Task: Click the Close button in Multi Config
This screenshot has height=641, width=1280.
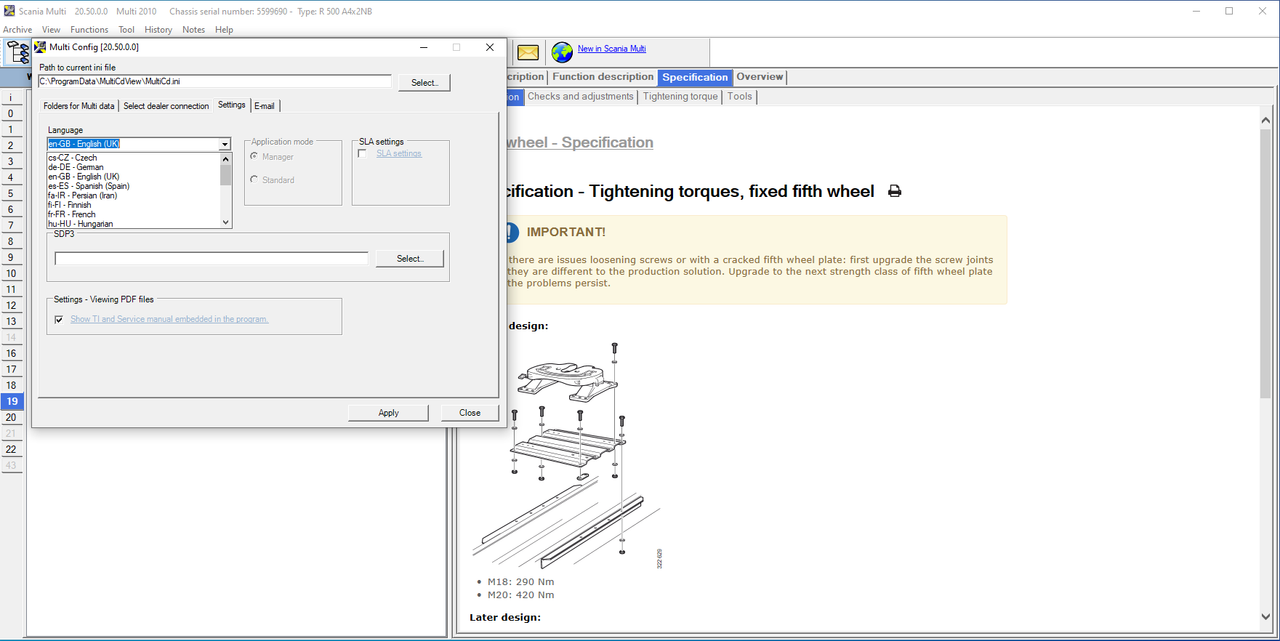Action: point(470,412)
